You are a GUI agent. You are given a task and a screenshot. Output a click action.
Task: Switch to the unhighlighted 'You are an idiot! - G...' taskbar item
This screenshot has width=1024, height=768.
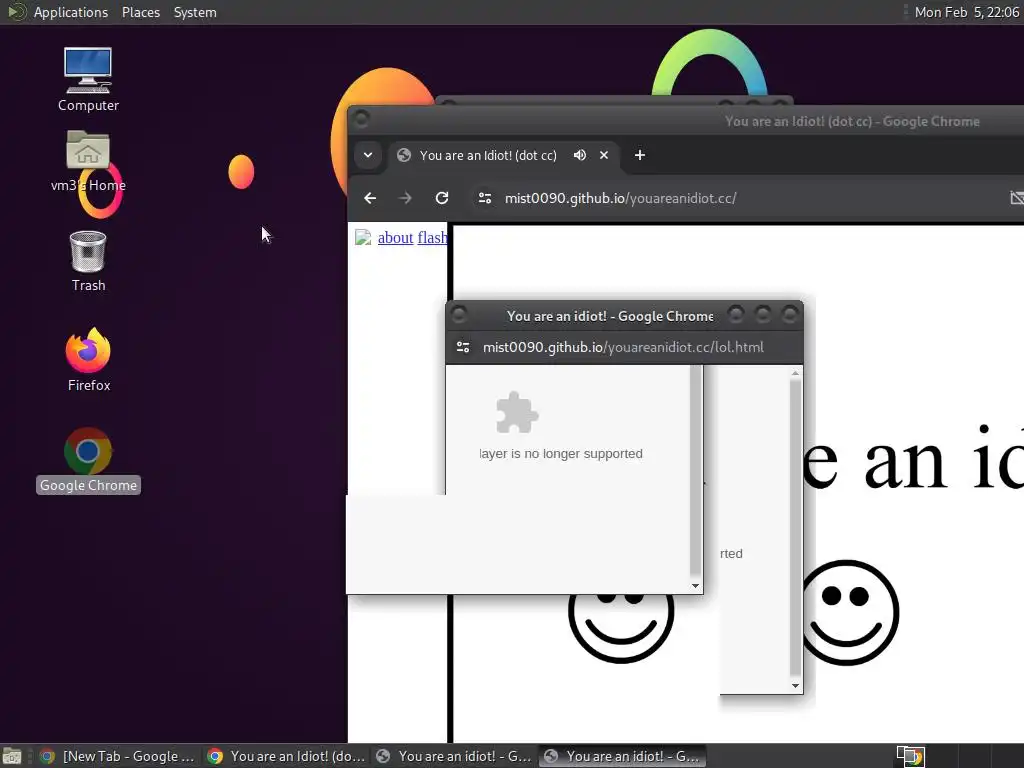pos(455,756)
